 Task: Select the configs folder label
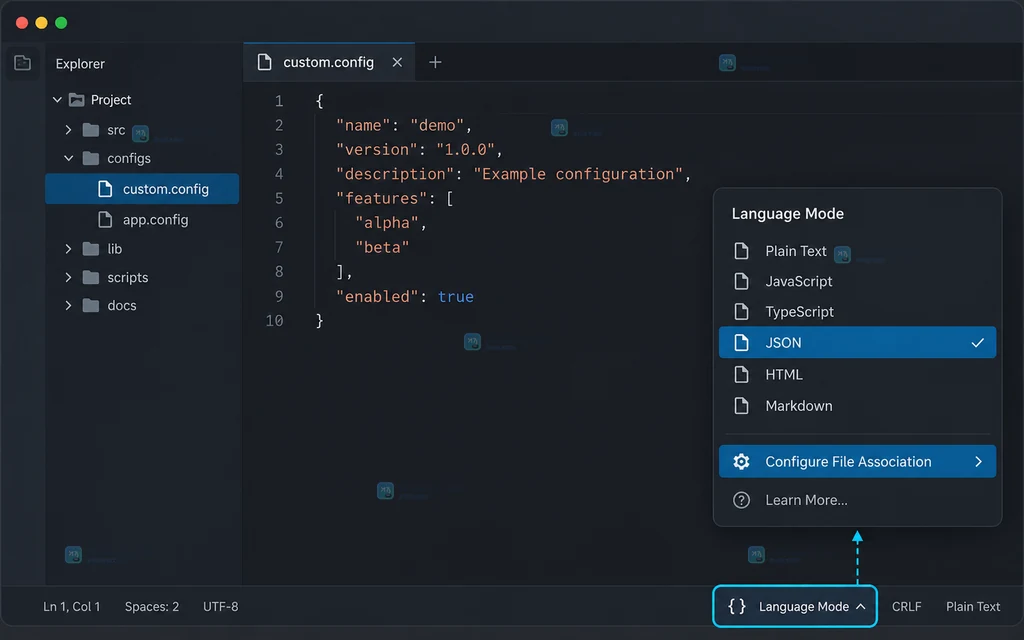click(129, 158)
